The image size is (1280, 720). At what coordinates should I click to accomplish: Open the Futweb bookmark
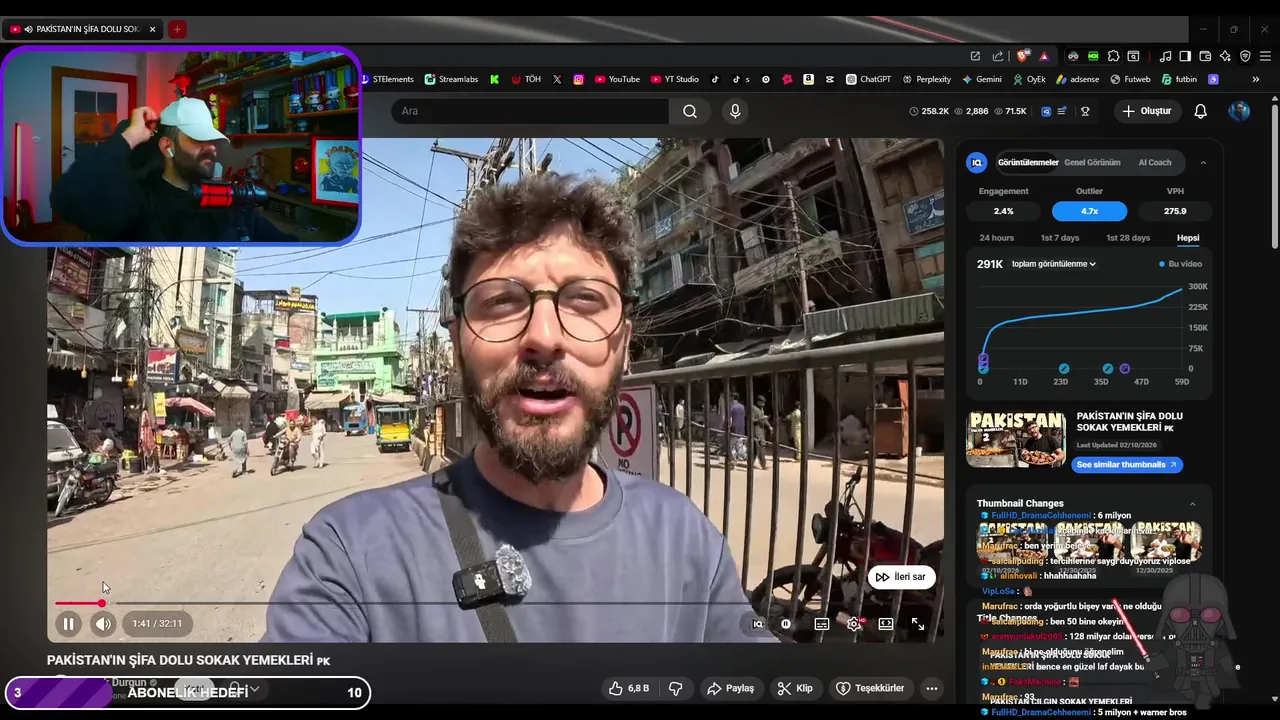click(1129, 79)
